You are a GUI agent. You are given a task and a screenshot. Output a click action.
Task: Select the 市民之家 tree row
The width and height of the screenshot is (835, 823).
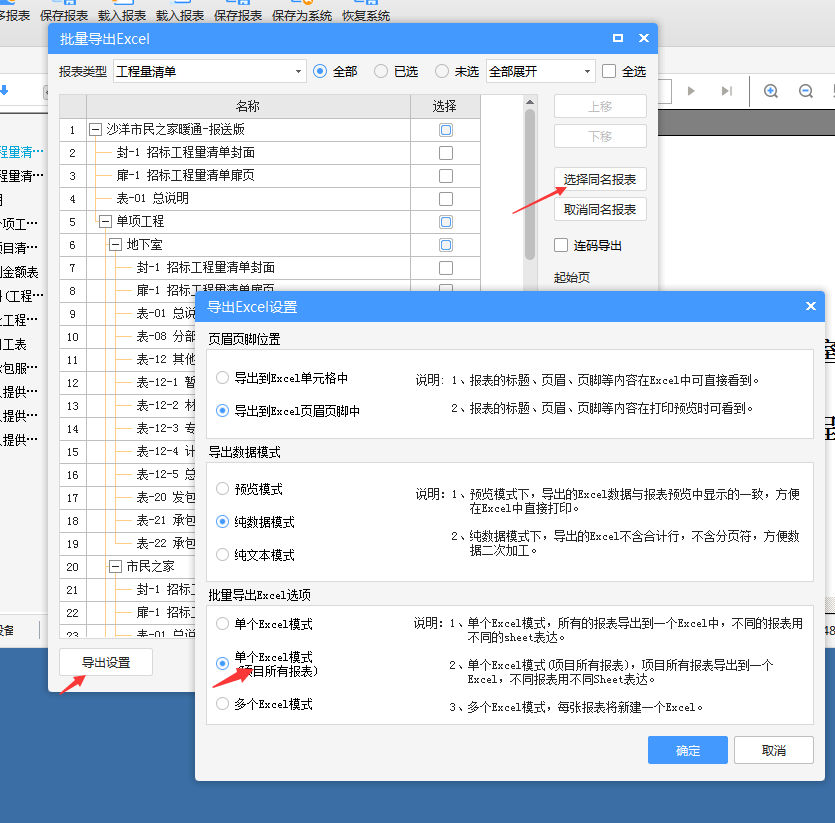pyautogui.click(x=150, y=566)
